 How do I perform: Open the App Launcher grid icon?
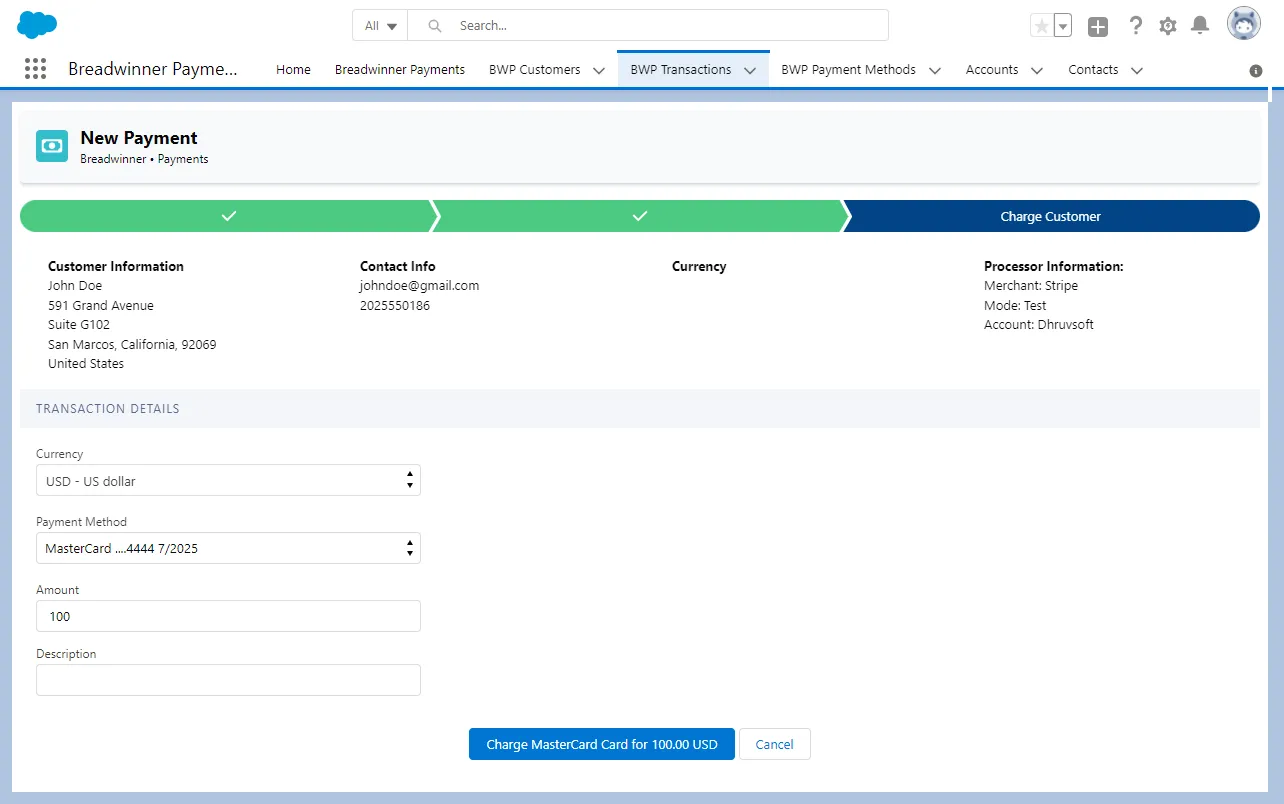click(35, 69)
